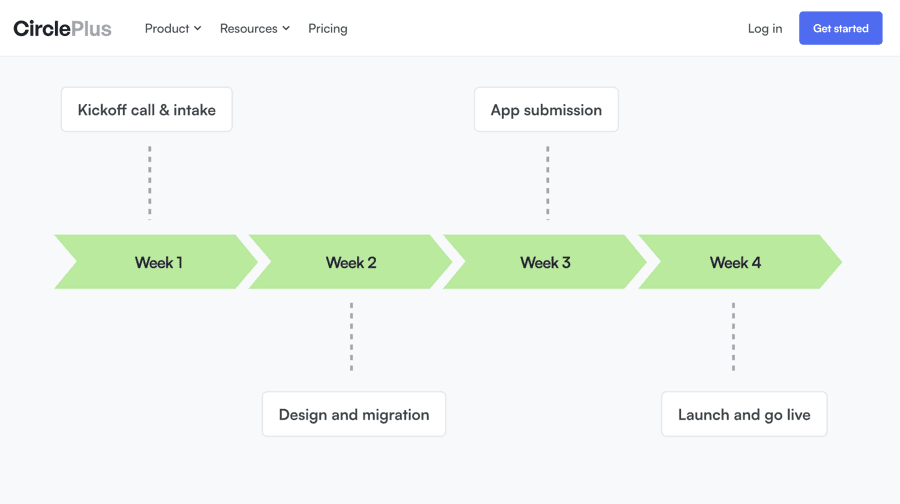
Task: Click the Log in link
Action: coord(765,28)
